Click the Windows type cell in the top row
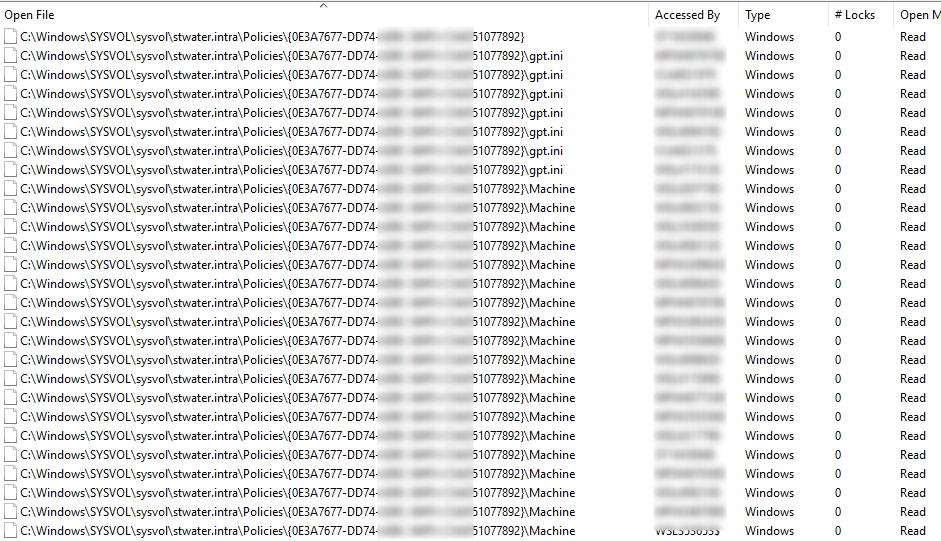This screenshot has width=941, height=541. point(769,37)
